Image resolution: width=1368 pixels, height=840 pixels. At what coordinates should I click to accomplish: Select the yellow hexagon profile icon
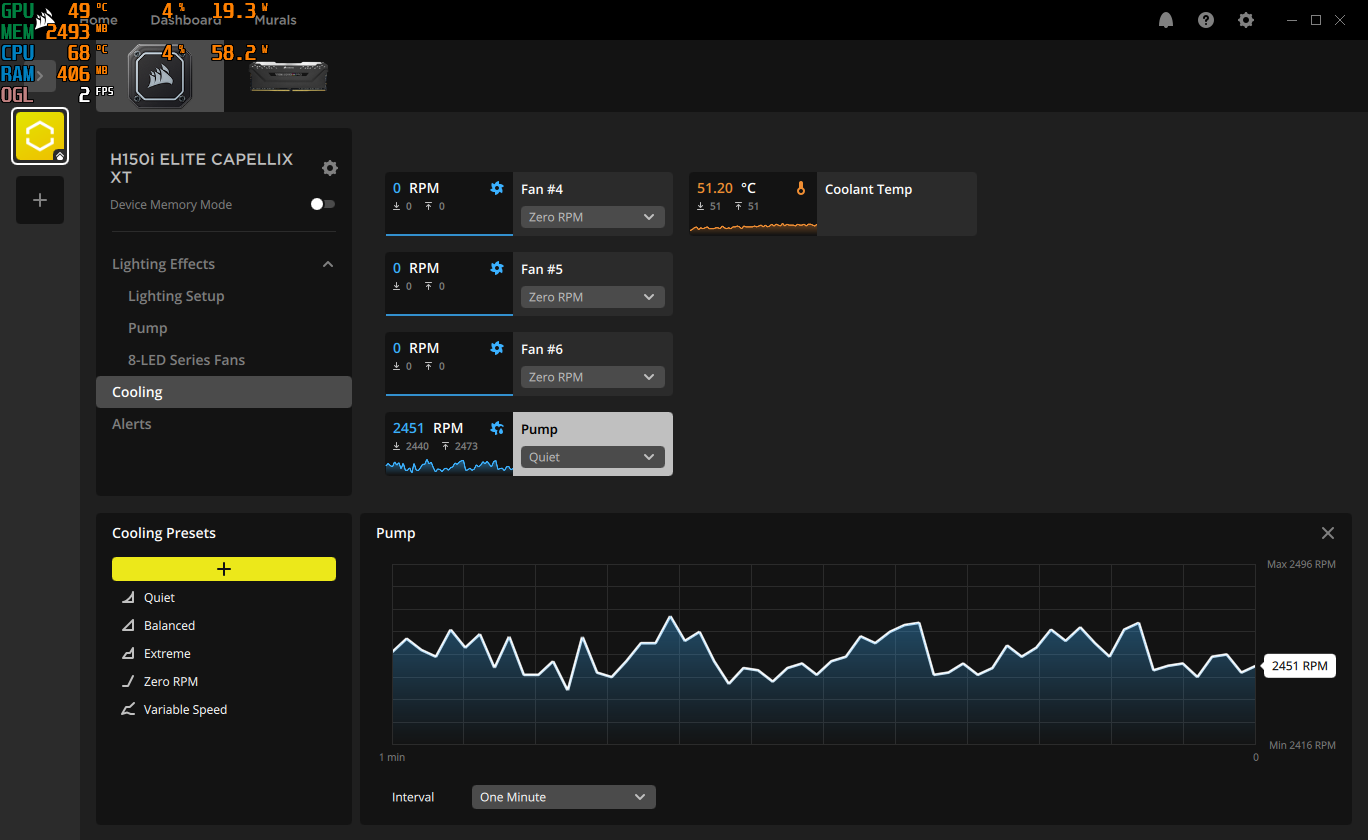40,136
